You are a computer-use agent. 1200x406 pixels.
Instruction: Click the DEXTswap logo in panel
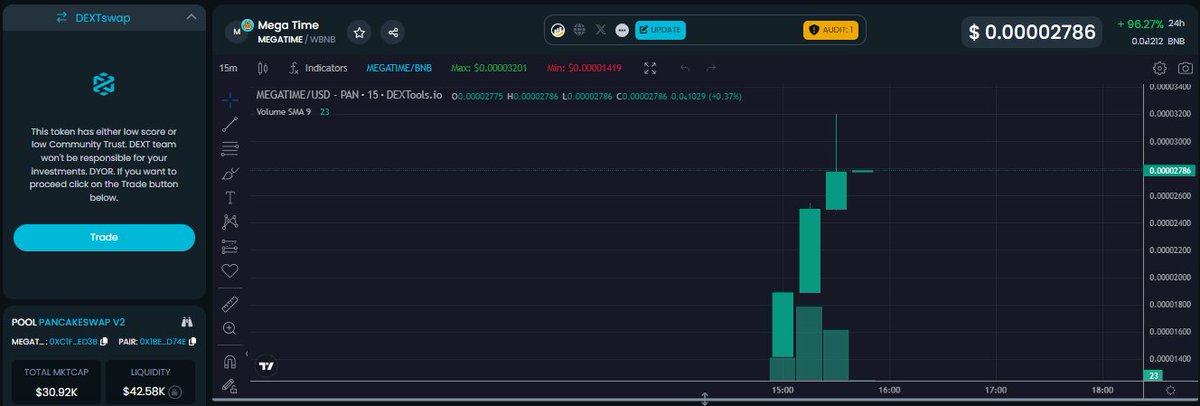tap(104, 85)
